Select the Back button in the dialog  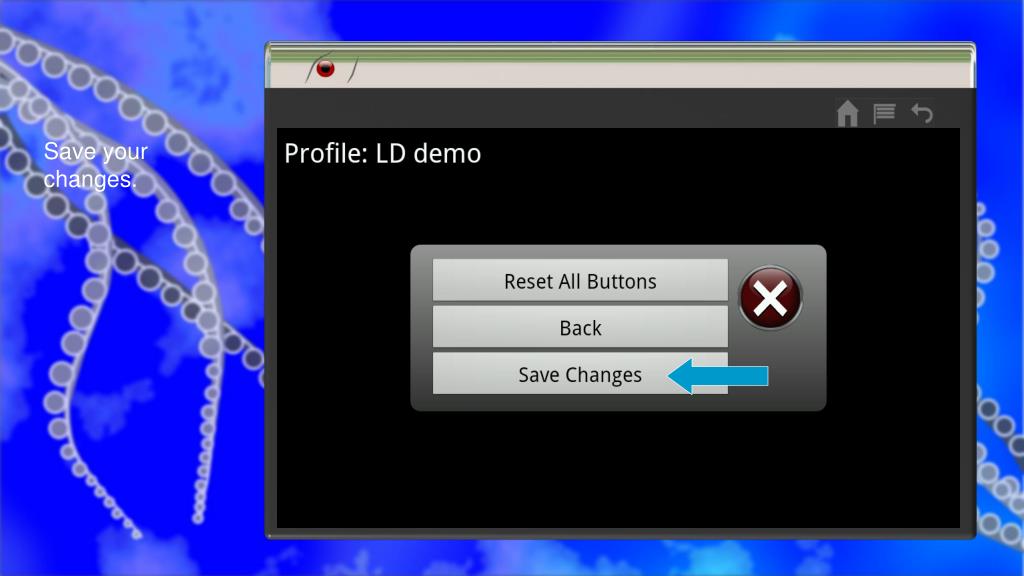[580, 327]
